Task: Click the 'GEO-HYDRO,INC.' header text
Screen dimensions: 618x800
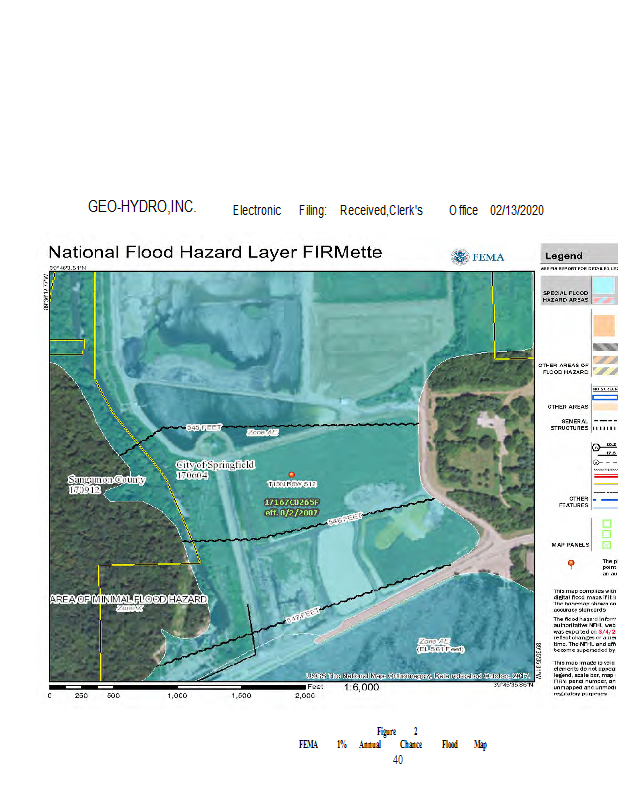Action: coord(142,207)
